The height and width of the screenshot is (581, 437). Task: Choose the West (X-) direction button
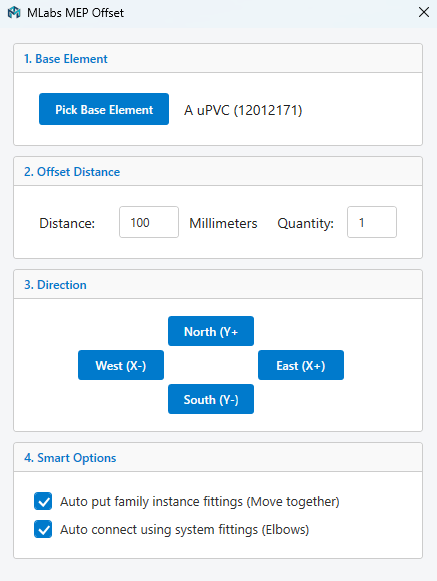coord(121,365)
